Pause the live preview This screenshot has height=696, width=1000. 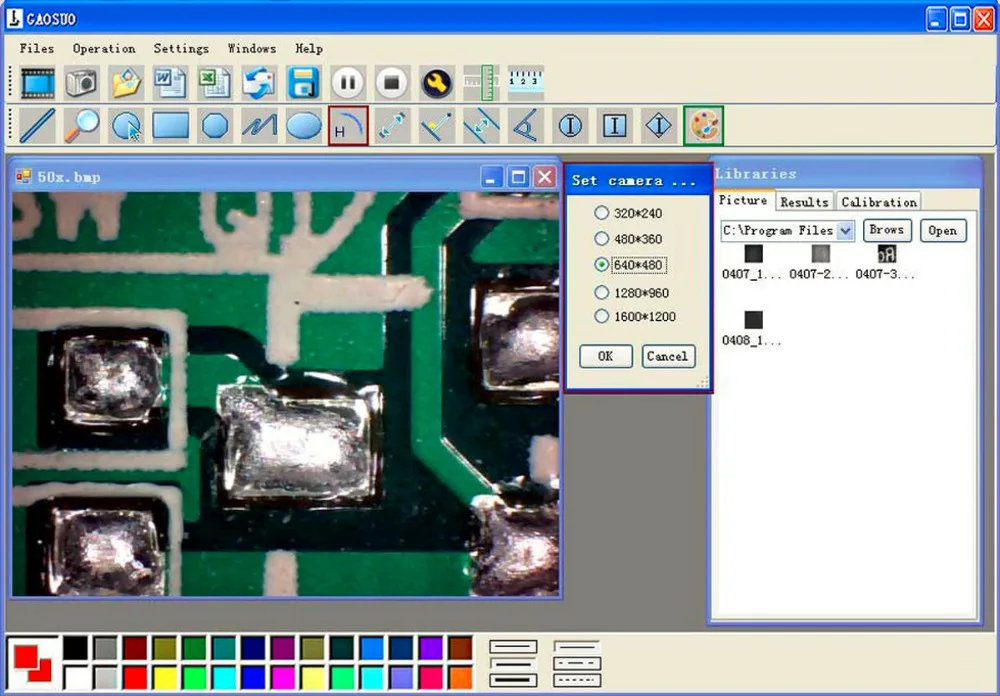tap(348, 83)
